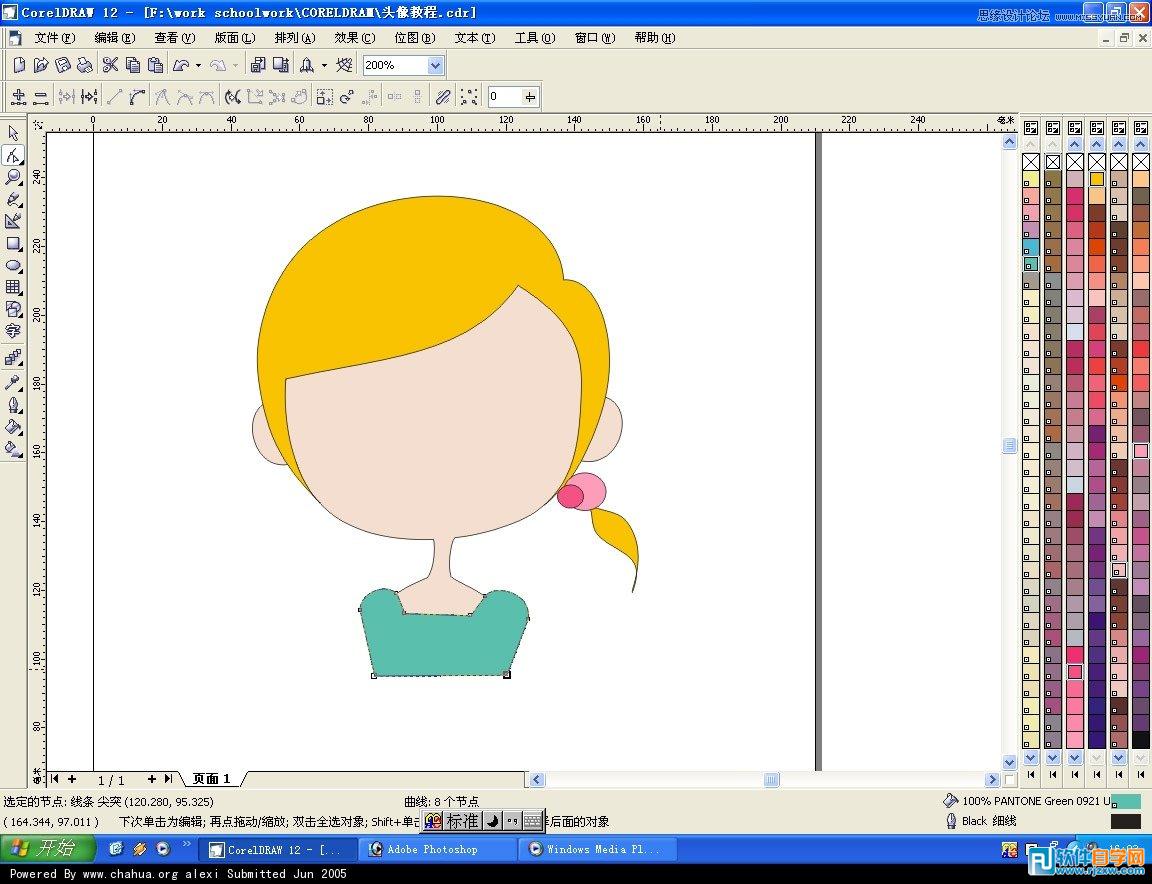Click the 开始 Start button

pos(48,849)
